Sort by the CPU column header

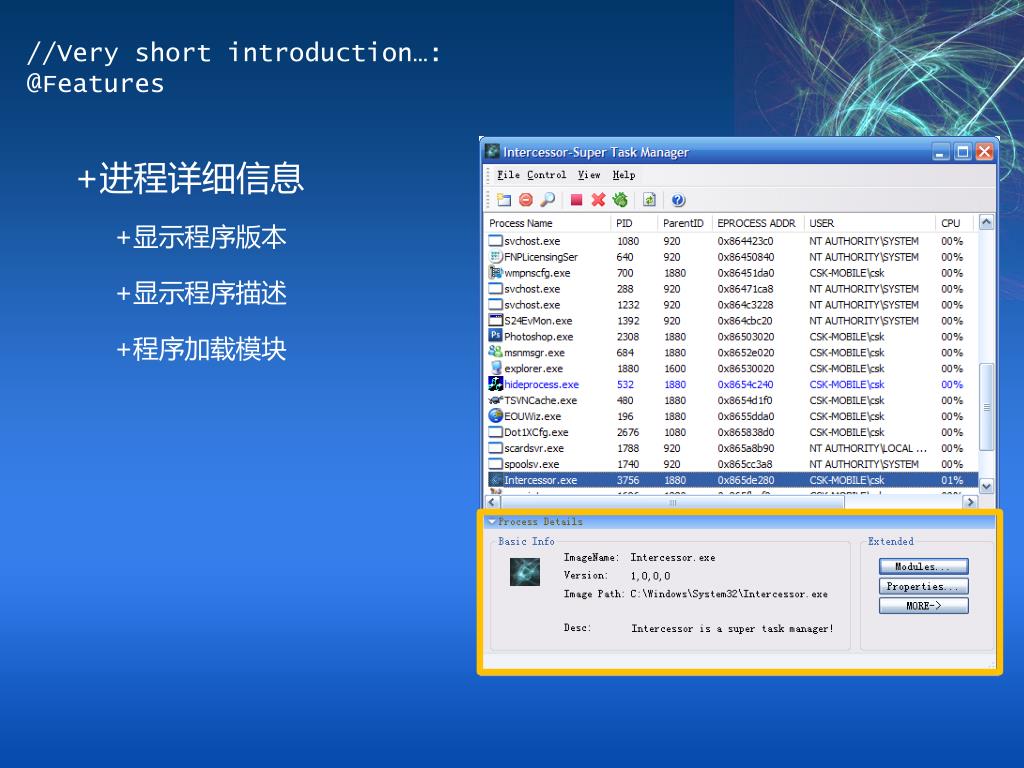tap(954, 223)
